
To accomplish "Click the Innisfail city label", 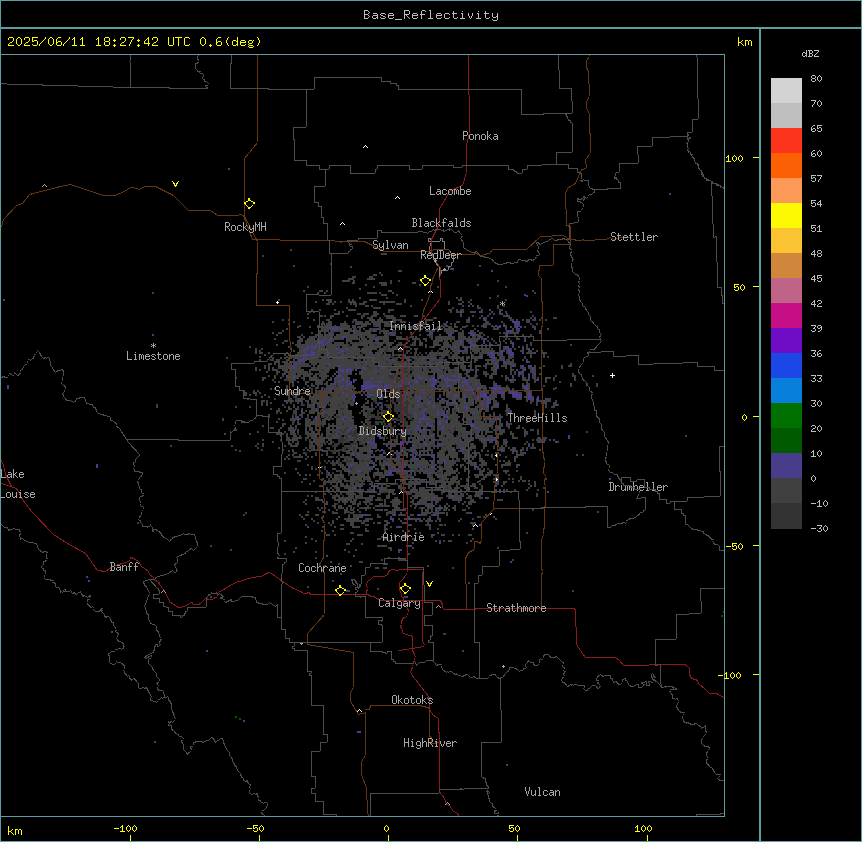I will tap(416, 326).
